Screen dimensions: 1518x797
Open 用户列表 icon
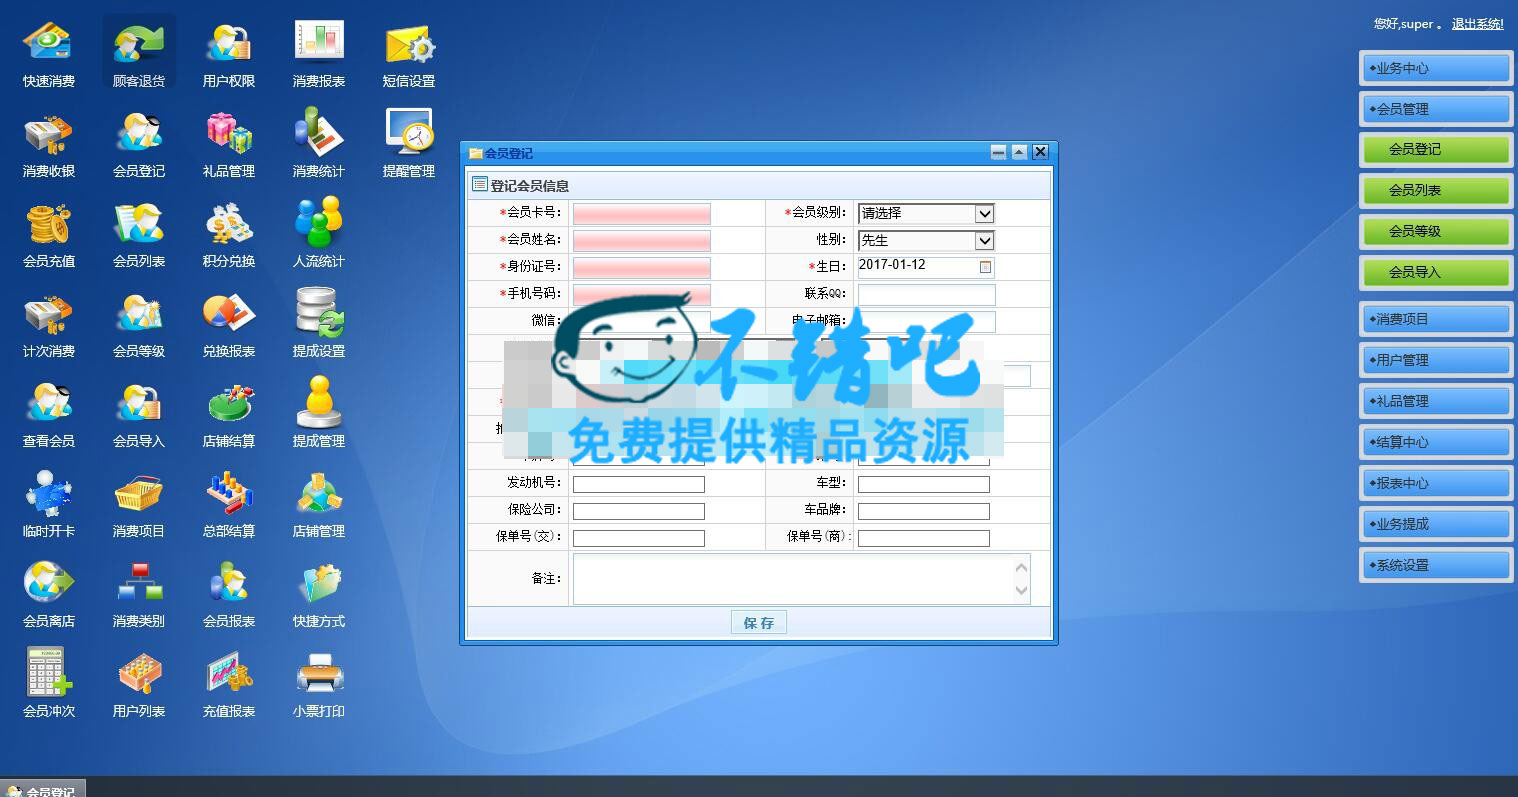pyautogui.click(x=138, y=685)
